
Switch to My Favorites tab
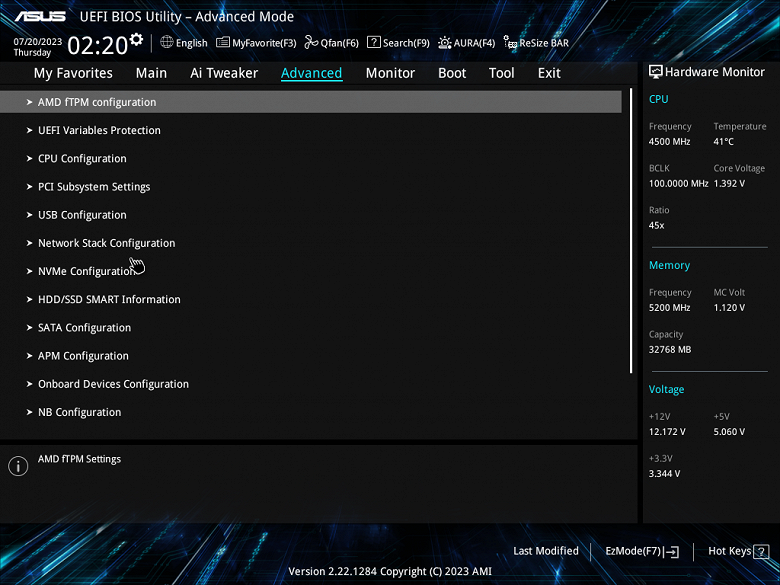(x=73, y=73)
